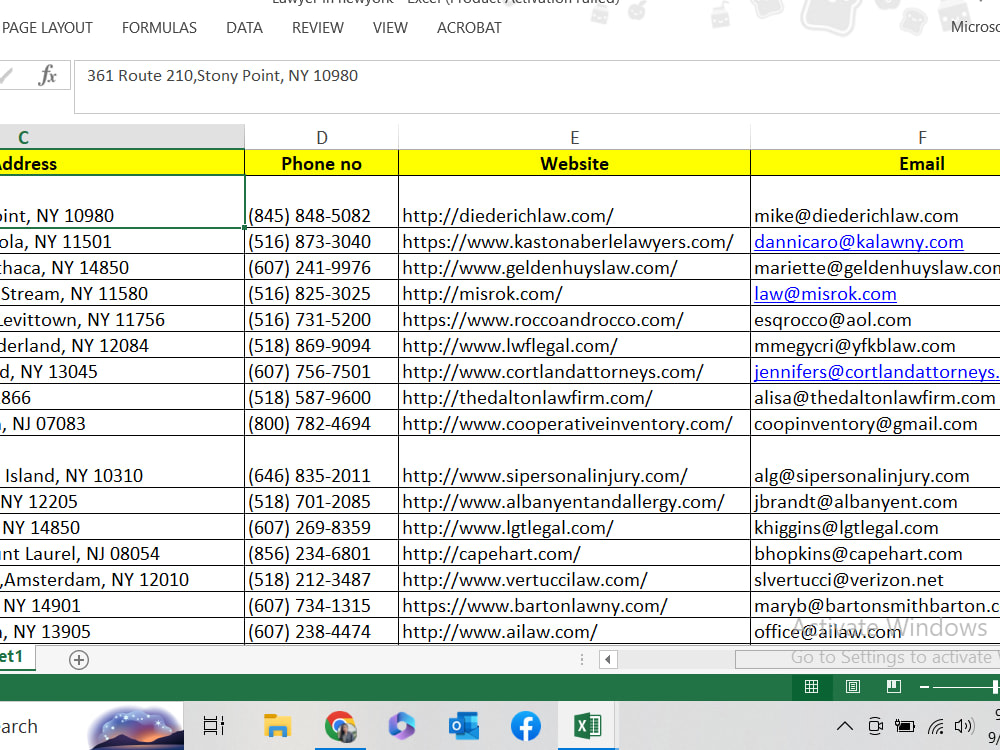Select address cell Levittown, NY 11756
The height and width of the screenshot is (750, 1000).
click(x=122, y=320)
